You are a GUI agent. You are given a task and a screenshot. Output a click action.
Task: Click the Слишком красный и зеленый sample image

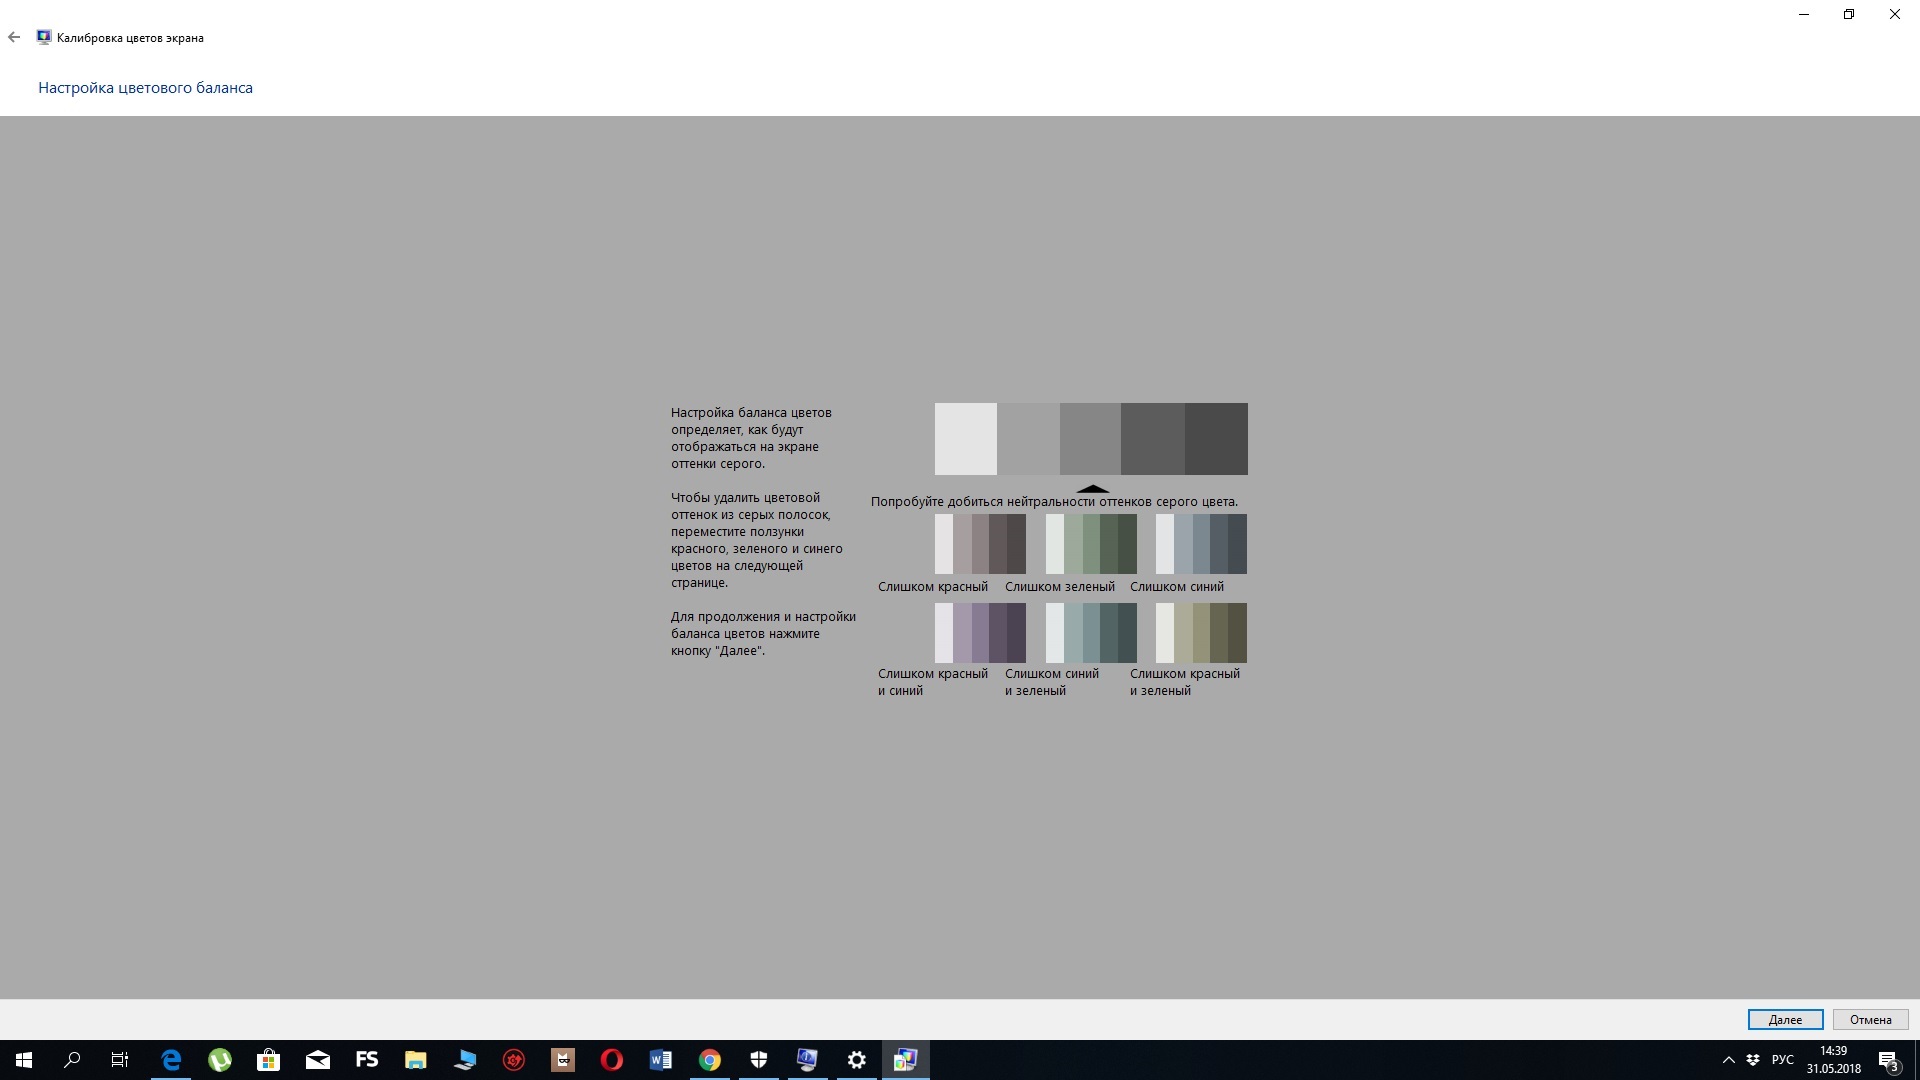(x=1201, y=633)
